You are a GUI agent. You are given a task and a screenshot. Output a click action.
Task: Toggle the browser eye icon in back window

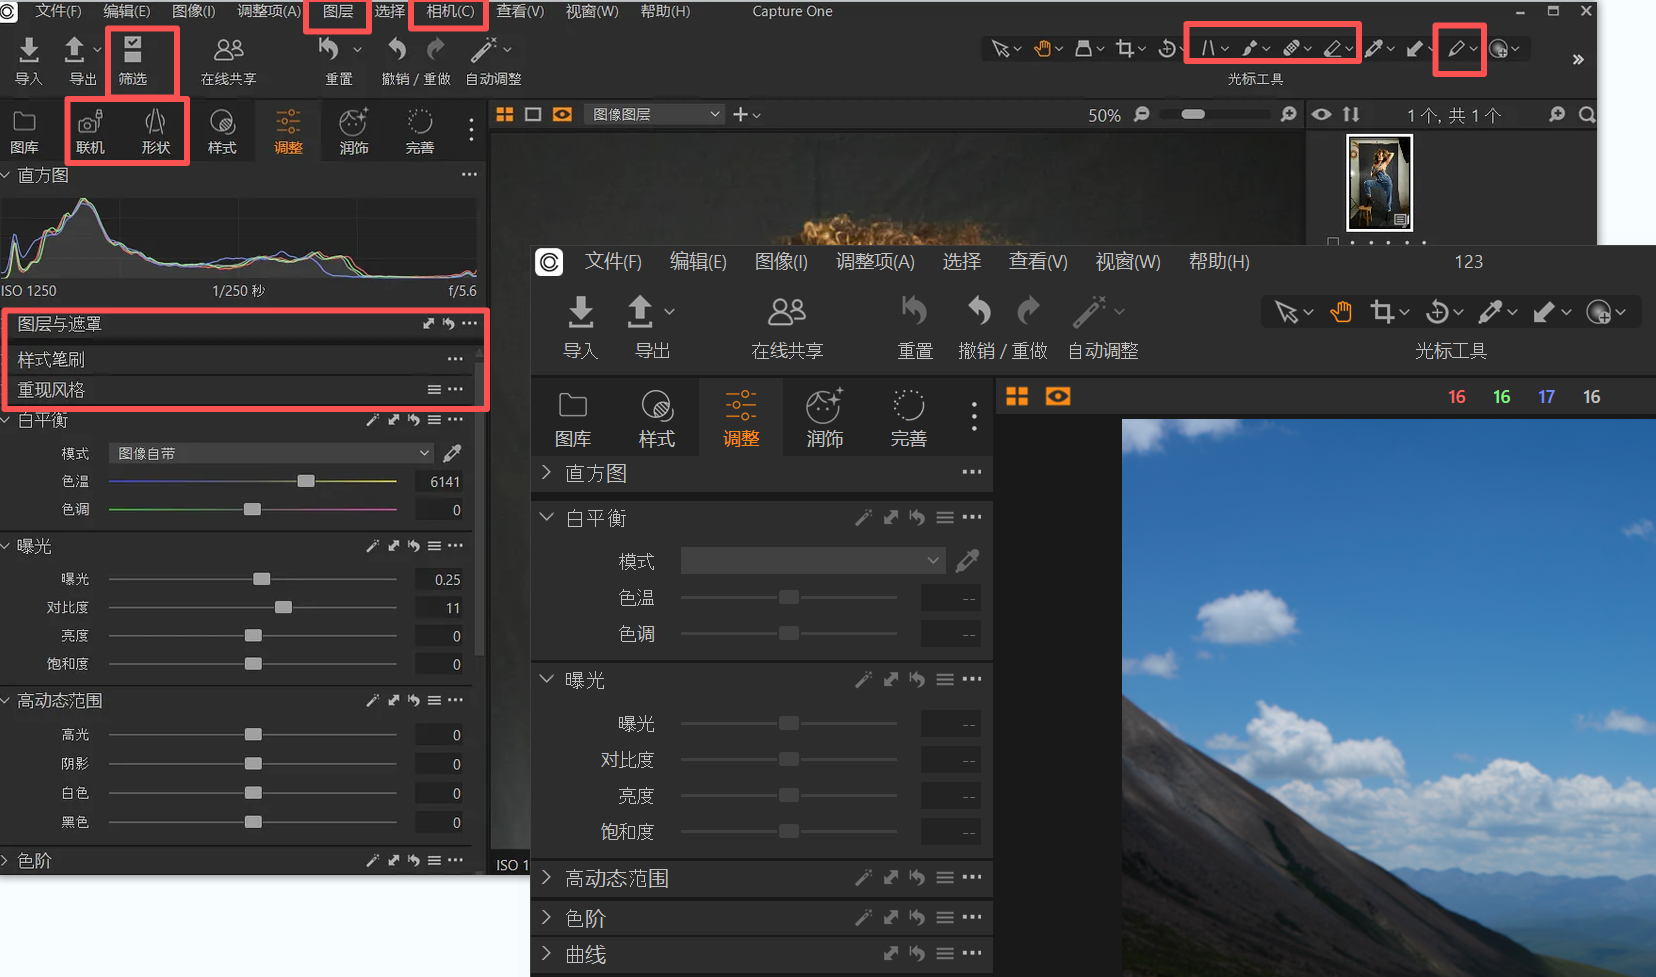pos(1321,114)
